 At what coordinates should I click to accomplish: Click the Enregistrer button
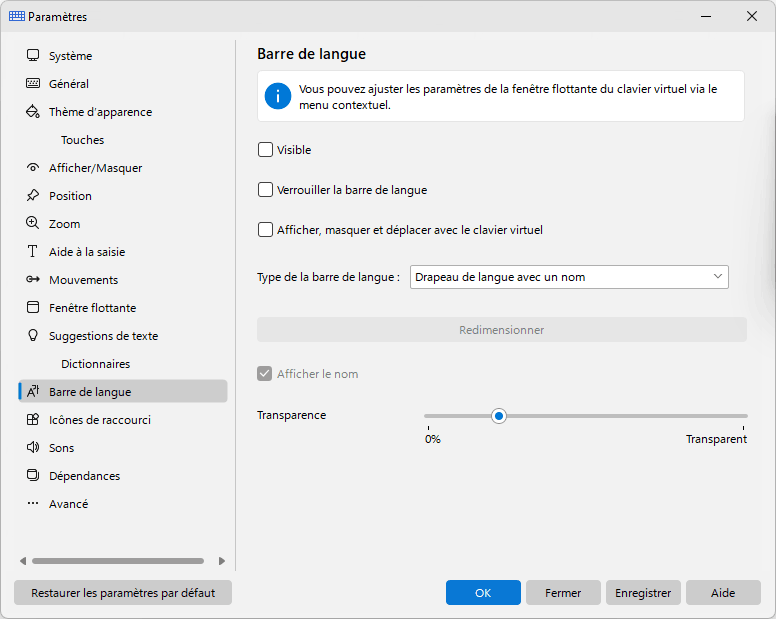(x=643, y=593)
